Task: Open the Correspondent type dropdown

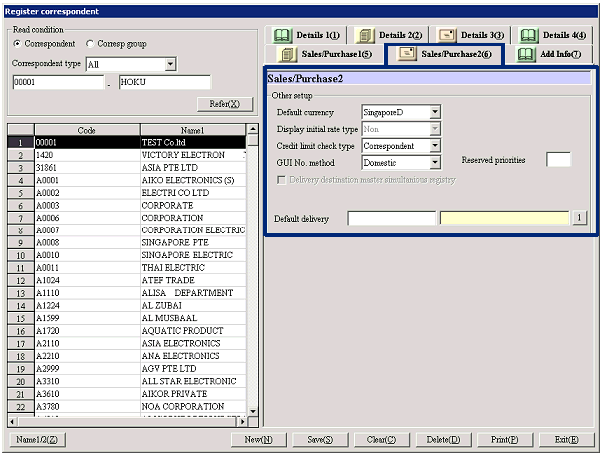Action: (x=170, y=64)
